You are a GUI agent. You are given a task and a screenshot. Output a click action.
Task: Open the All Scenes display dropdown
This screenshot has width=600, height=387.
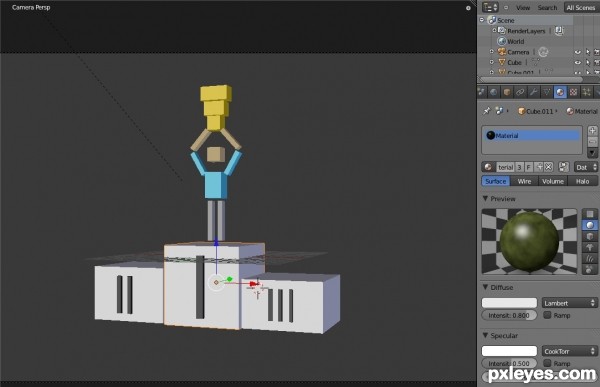click(x=581, y=7)
